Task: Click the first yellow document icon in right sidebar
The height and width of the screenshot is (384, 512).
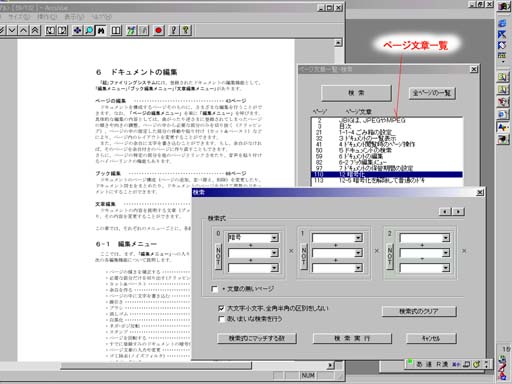Action: (503, 77)
